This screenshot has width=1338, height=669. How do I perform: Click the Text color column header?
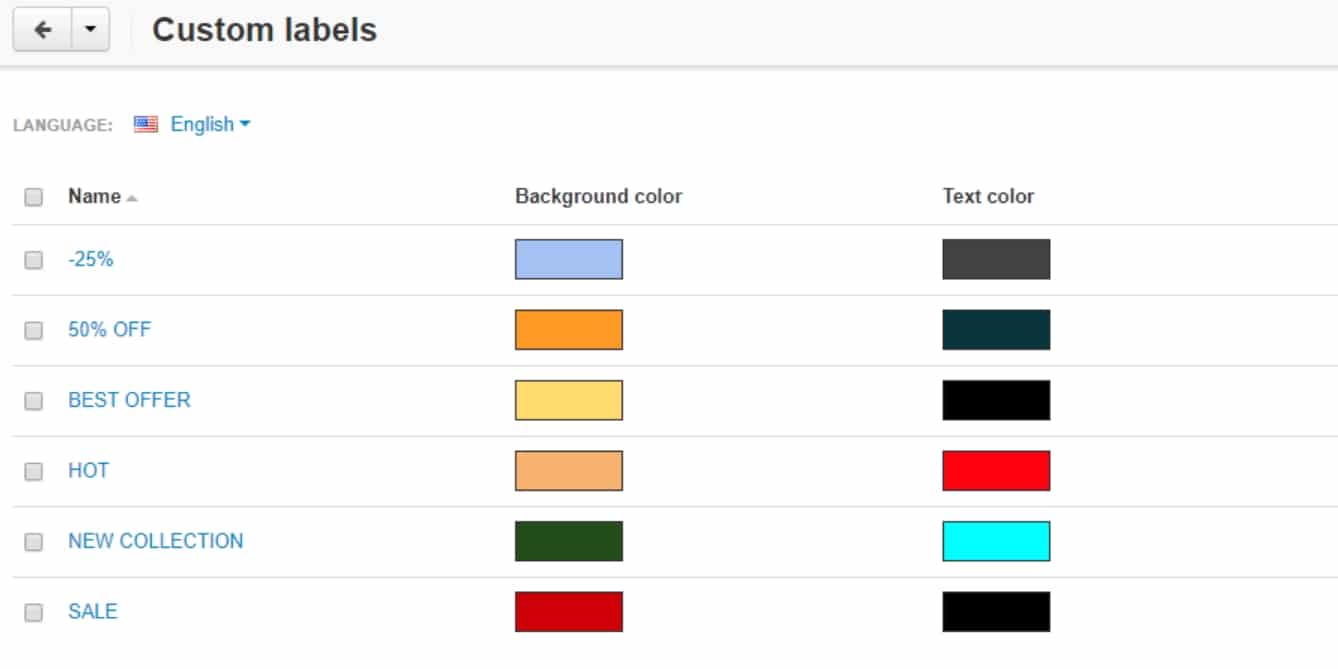(988, 196)
